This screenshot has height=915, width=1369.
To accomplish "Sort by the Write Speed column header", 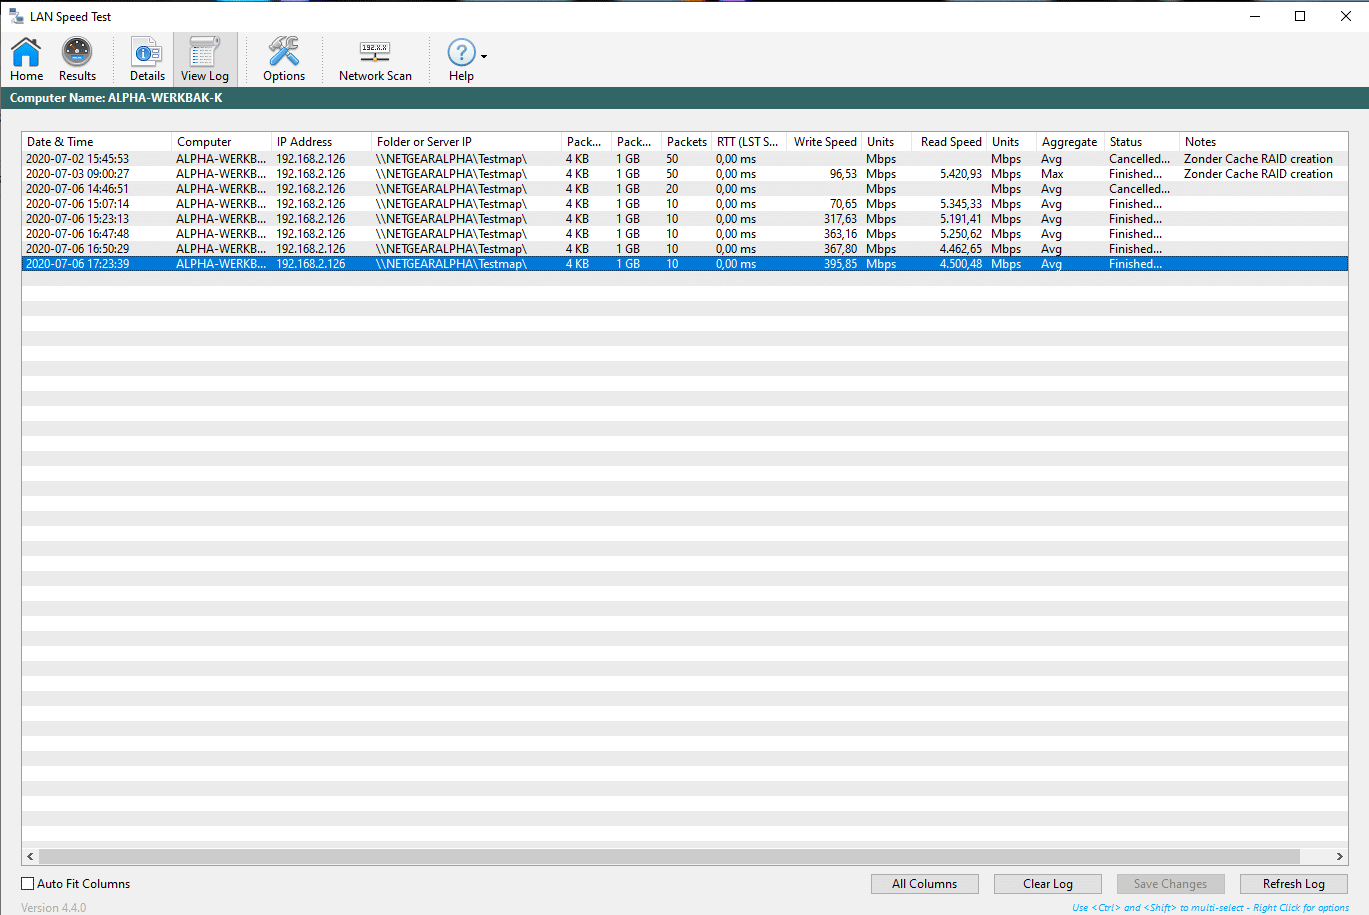I will click(x=824, y=142).
